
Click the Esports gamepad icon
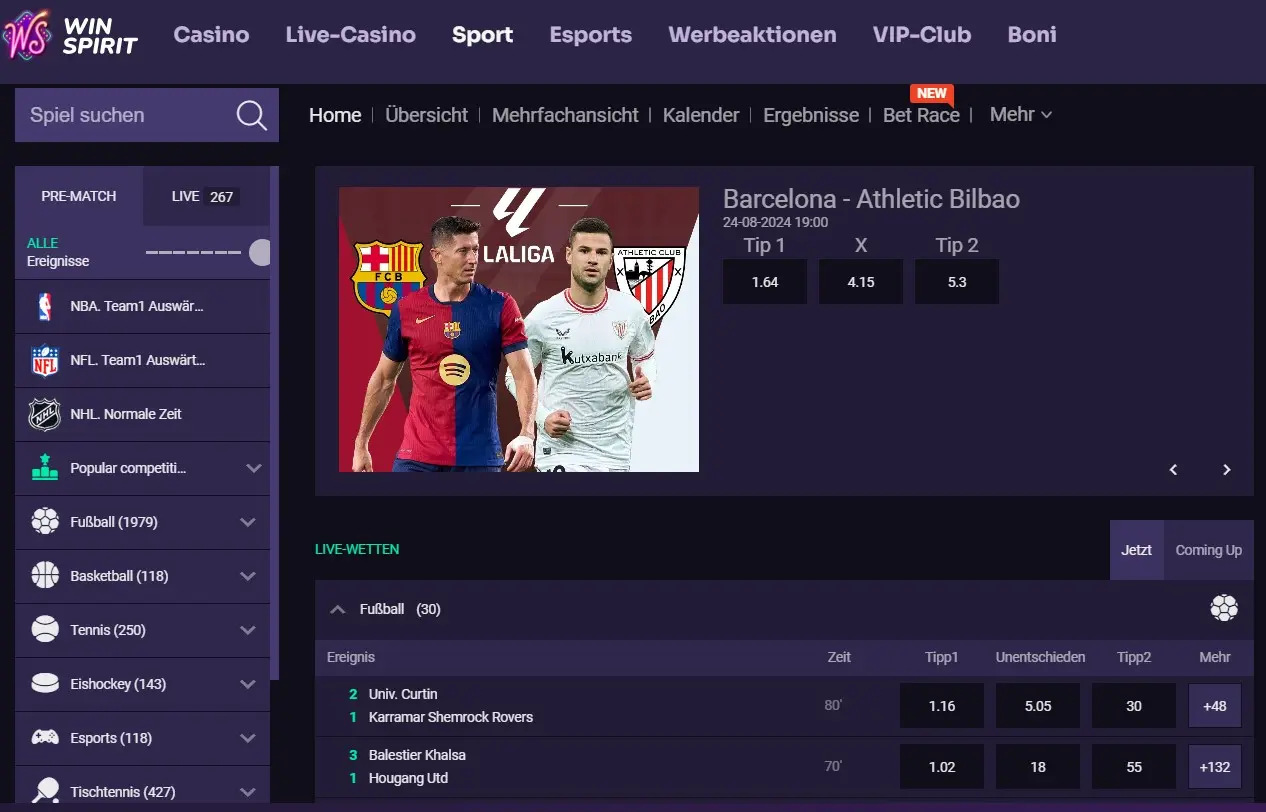point(45,738)
